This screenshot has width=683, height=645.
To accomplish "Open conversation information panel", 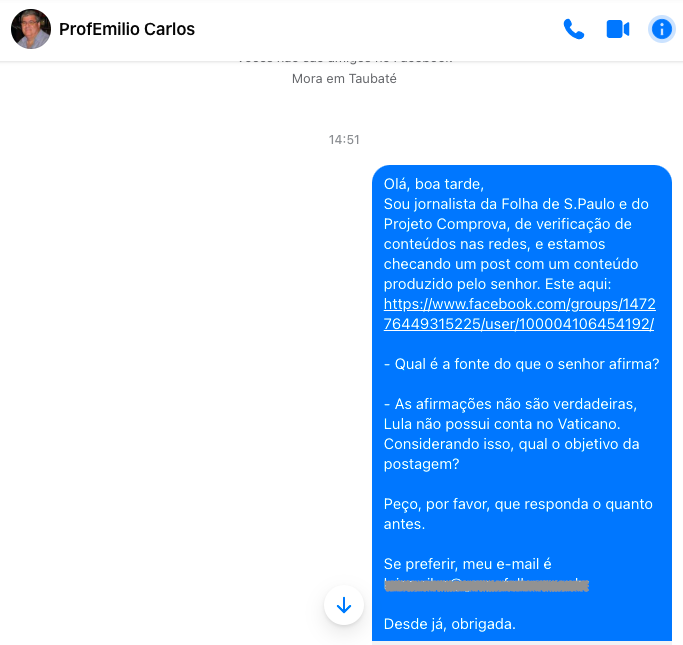I will [662, 29].
